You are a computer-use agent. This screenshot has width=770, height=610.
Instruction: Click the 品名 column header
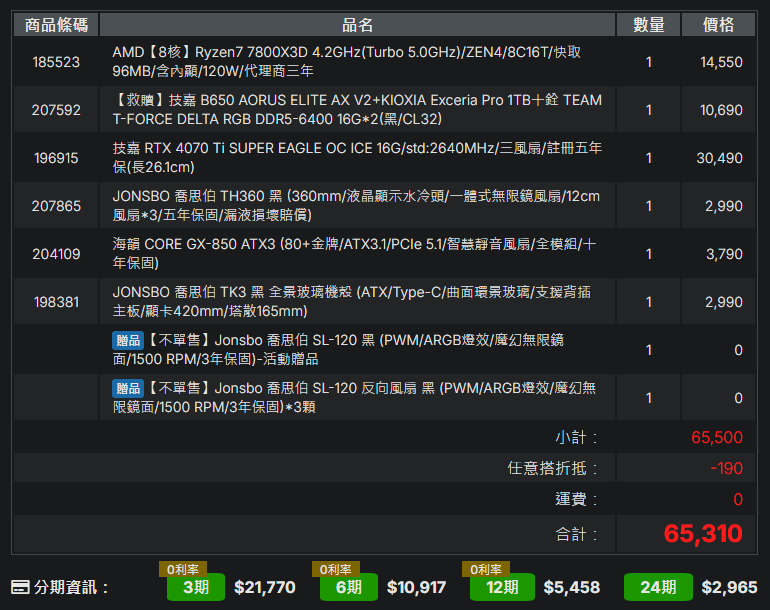click(x=358, y=25)
